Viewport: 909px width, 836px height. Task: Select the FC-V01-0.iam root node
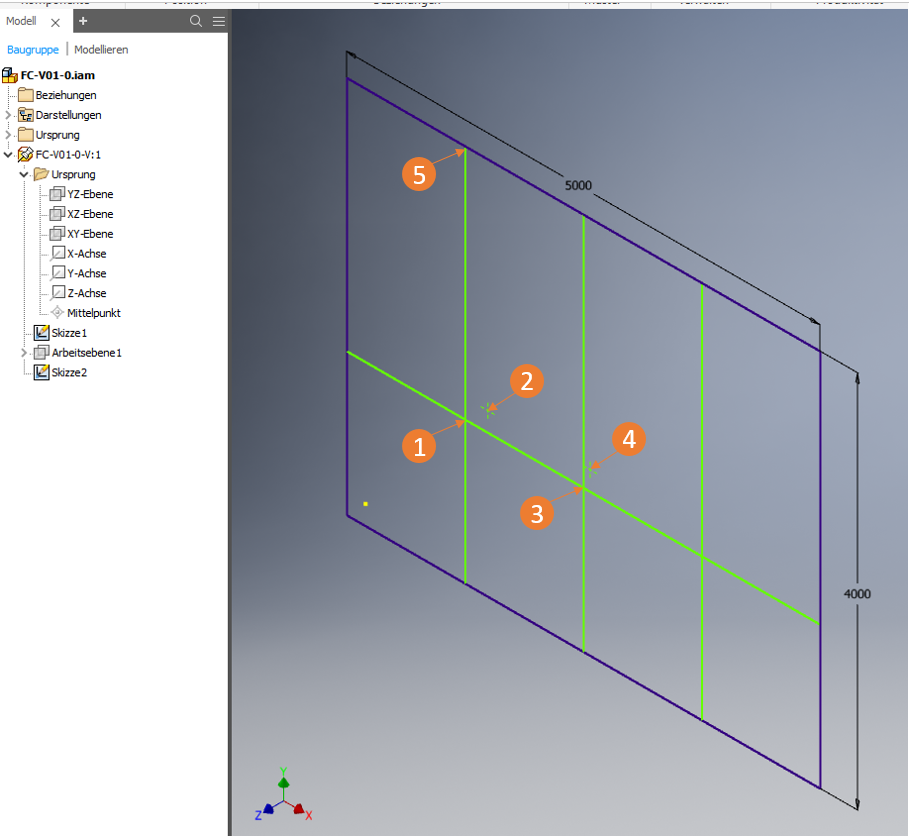(57, 75)
